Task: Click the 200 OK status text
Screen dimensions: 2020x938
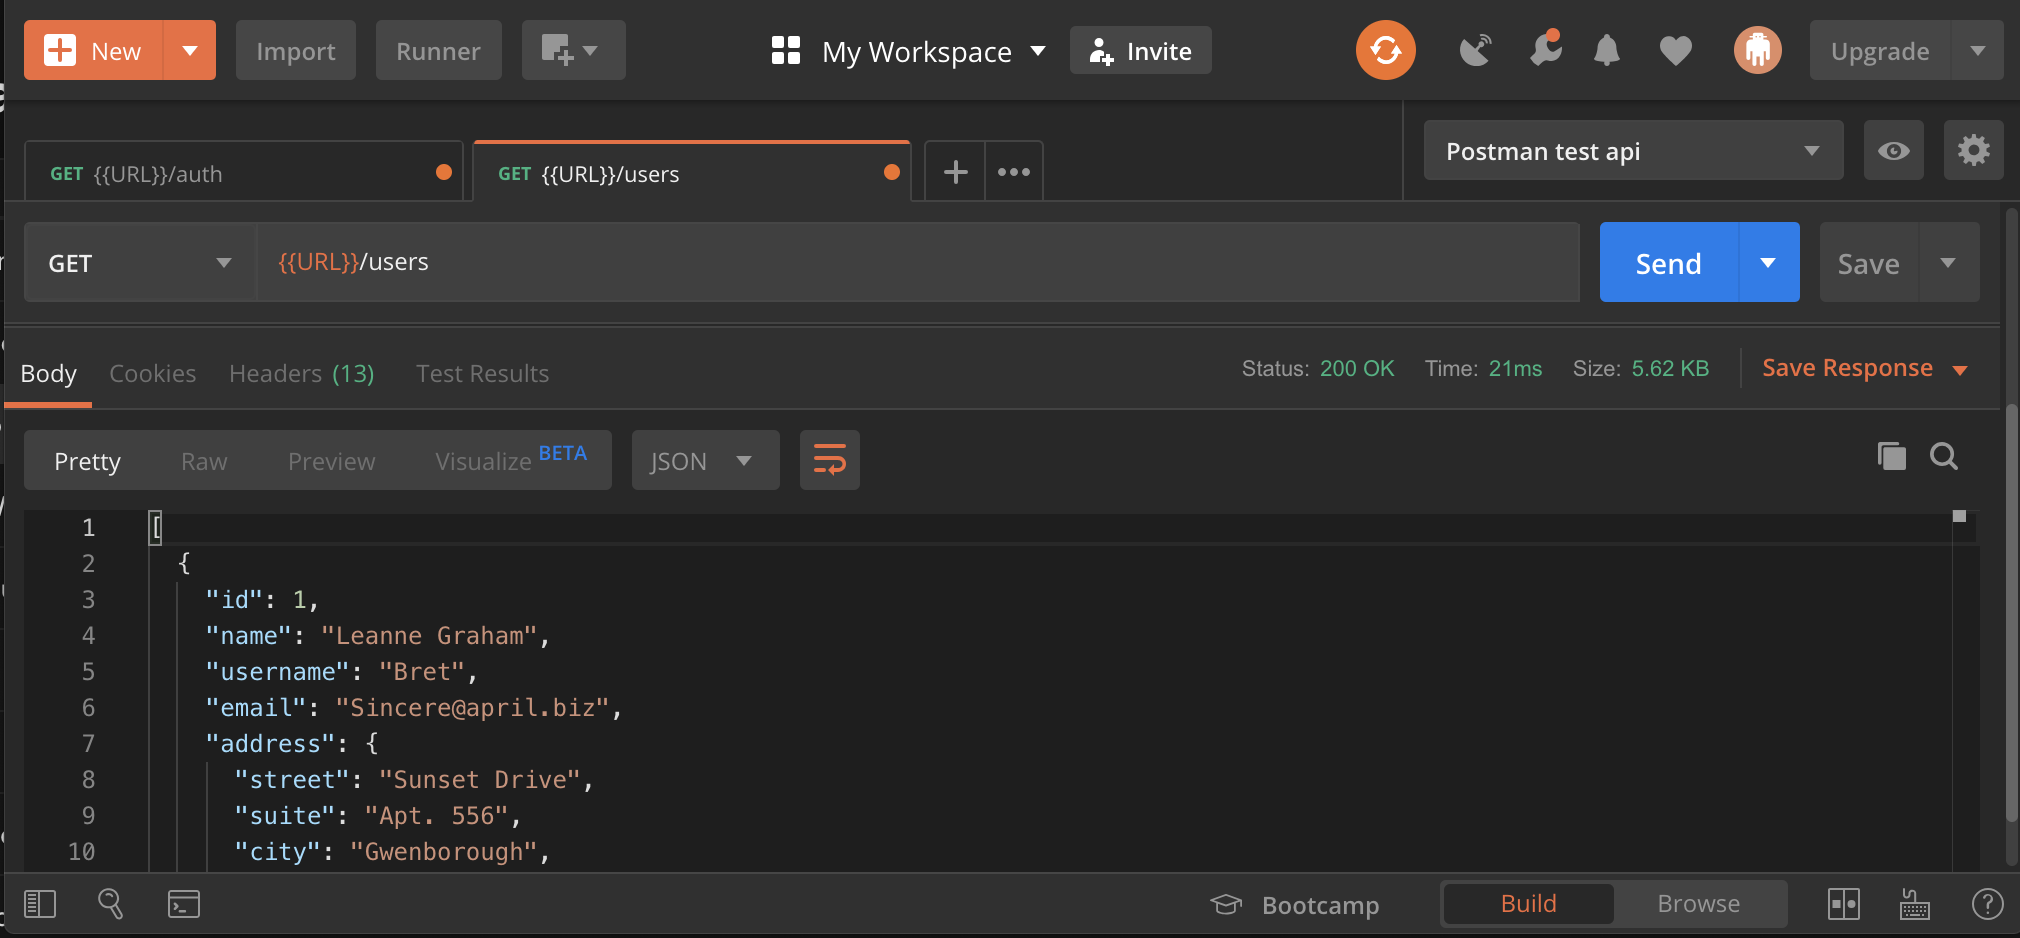Action: (1356, 369)
